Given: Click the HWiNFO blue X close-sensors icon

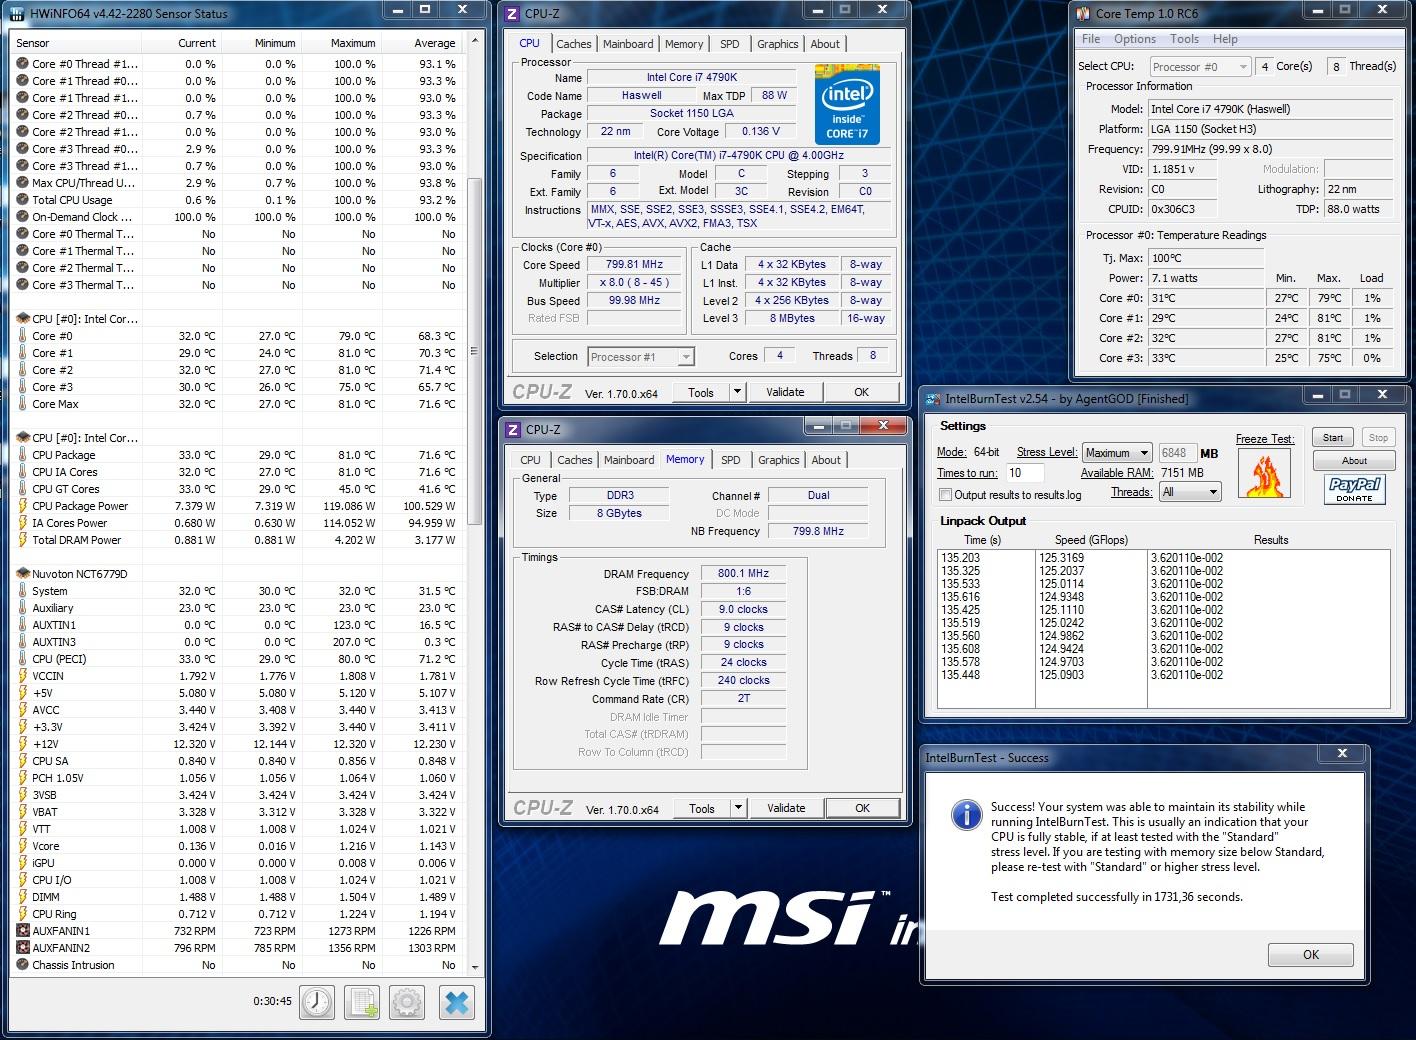Looking at the screenshot, I should point(456,1002).
